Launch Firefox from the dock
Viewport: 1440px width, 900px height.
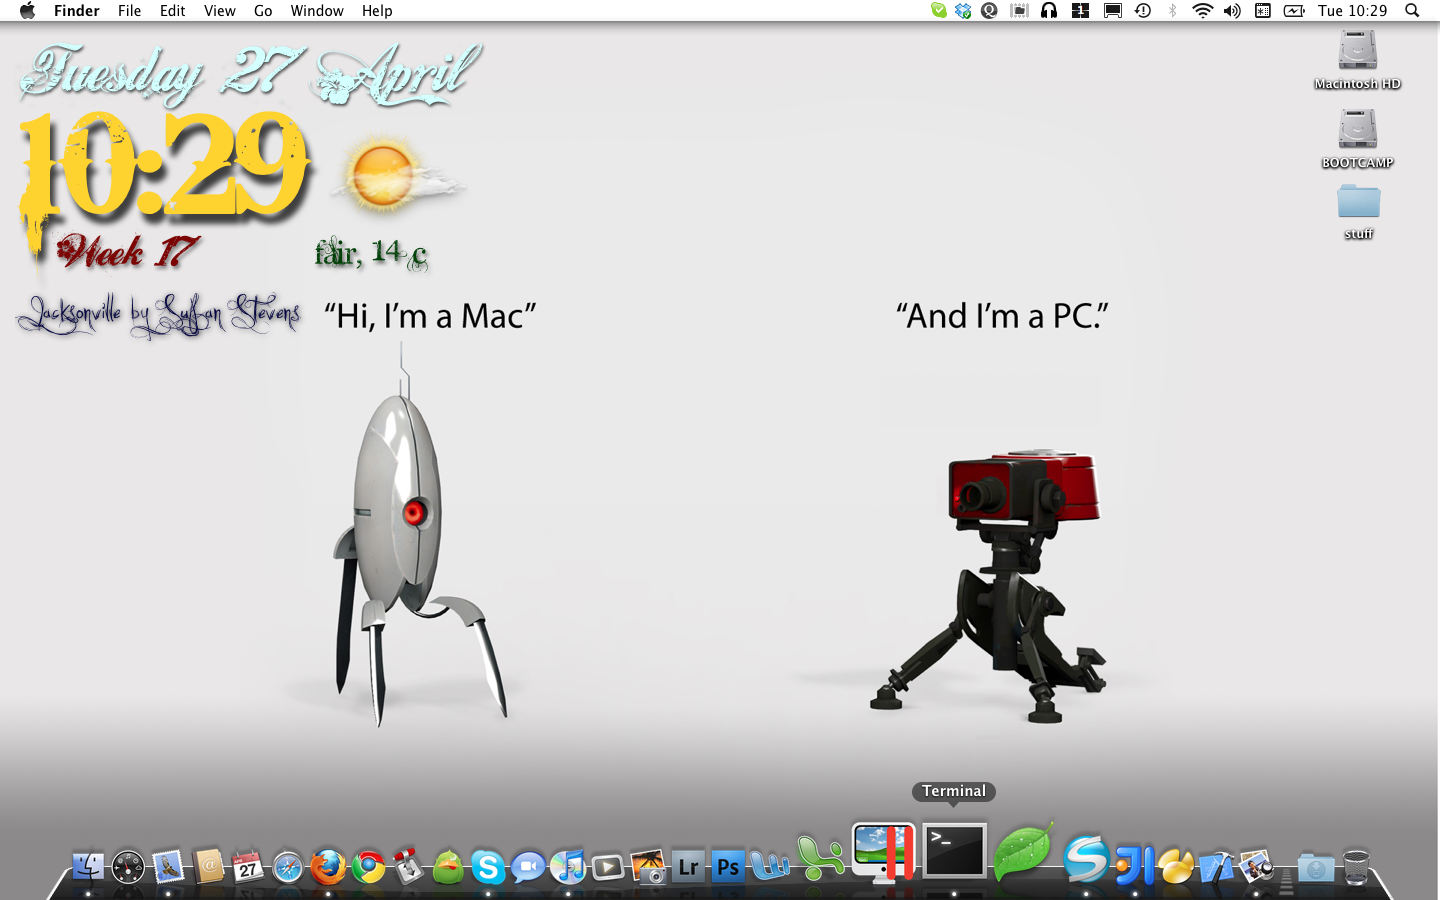pos(328,866)
